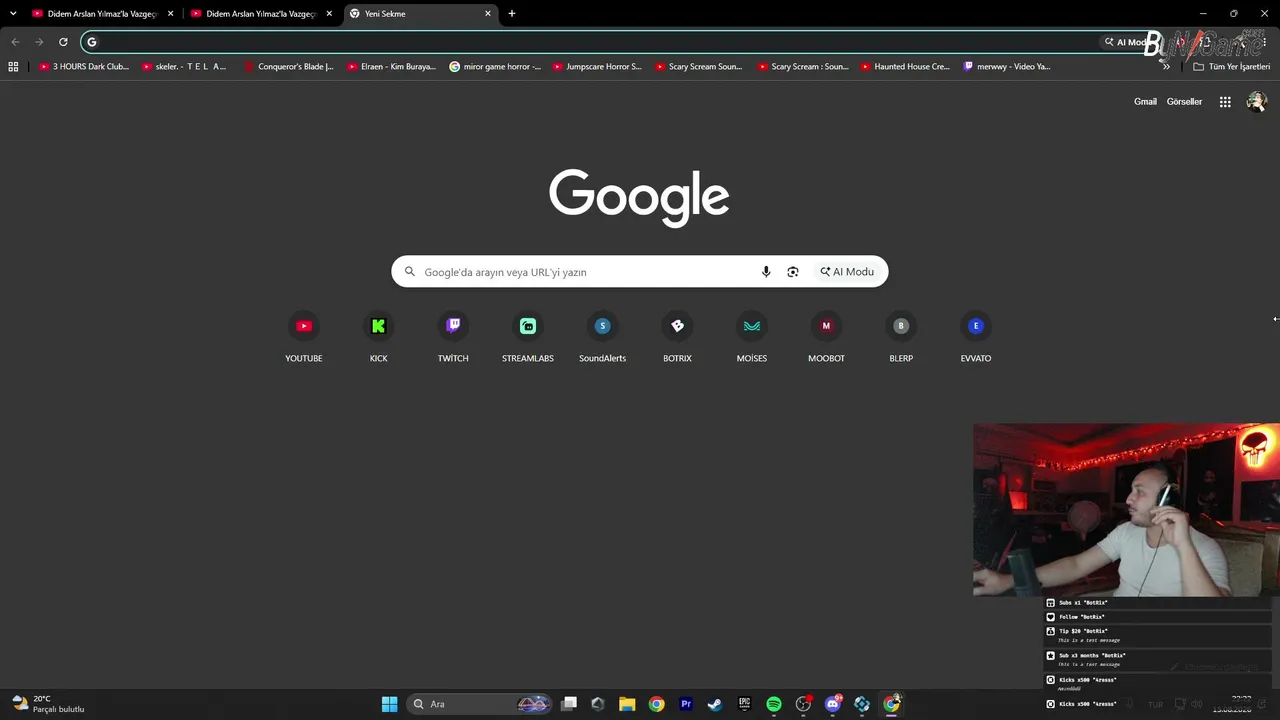The height and width of the screenshot is (720, 1280).
Task: Open the EVVATO shortcut tile
Action: (x=976, y=338)
